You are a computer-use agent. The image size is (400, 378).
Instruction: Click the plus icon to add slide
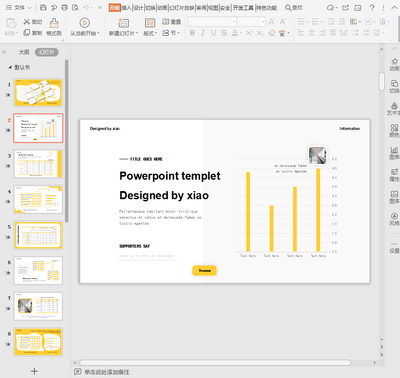click(34, 371)
